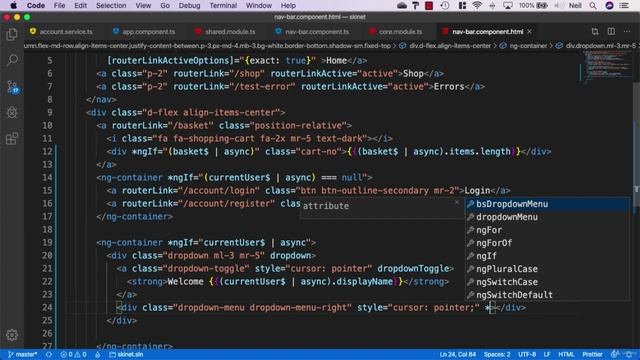
Task: Open the Help menu
Action: [288, 5]
